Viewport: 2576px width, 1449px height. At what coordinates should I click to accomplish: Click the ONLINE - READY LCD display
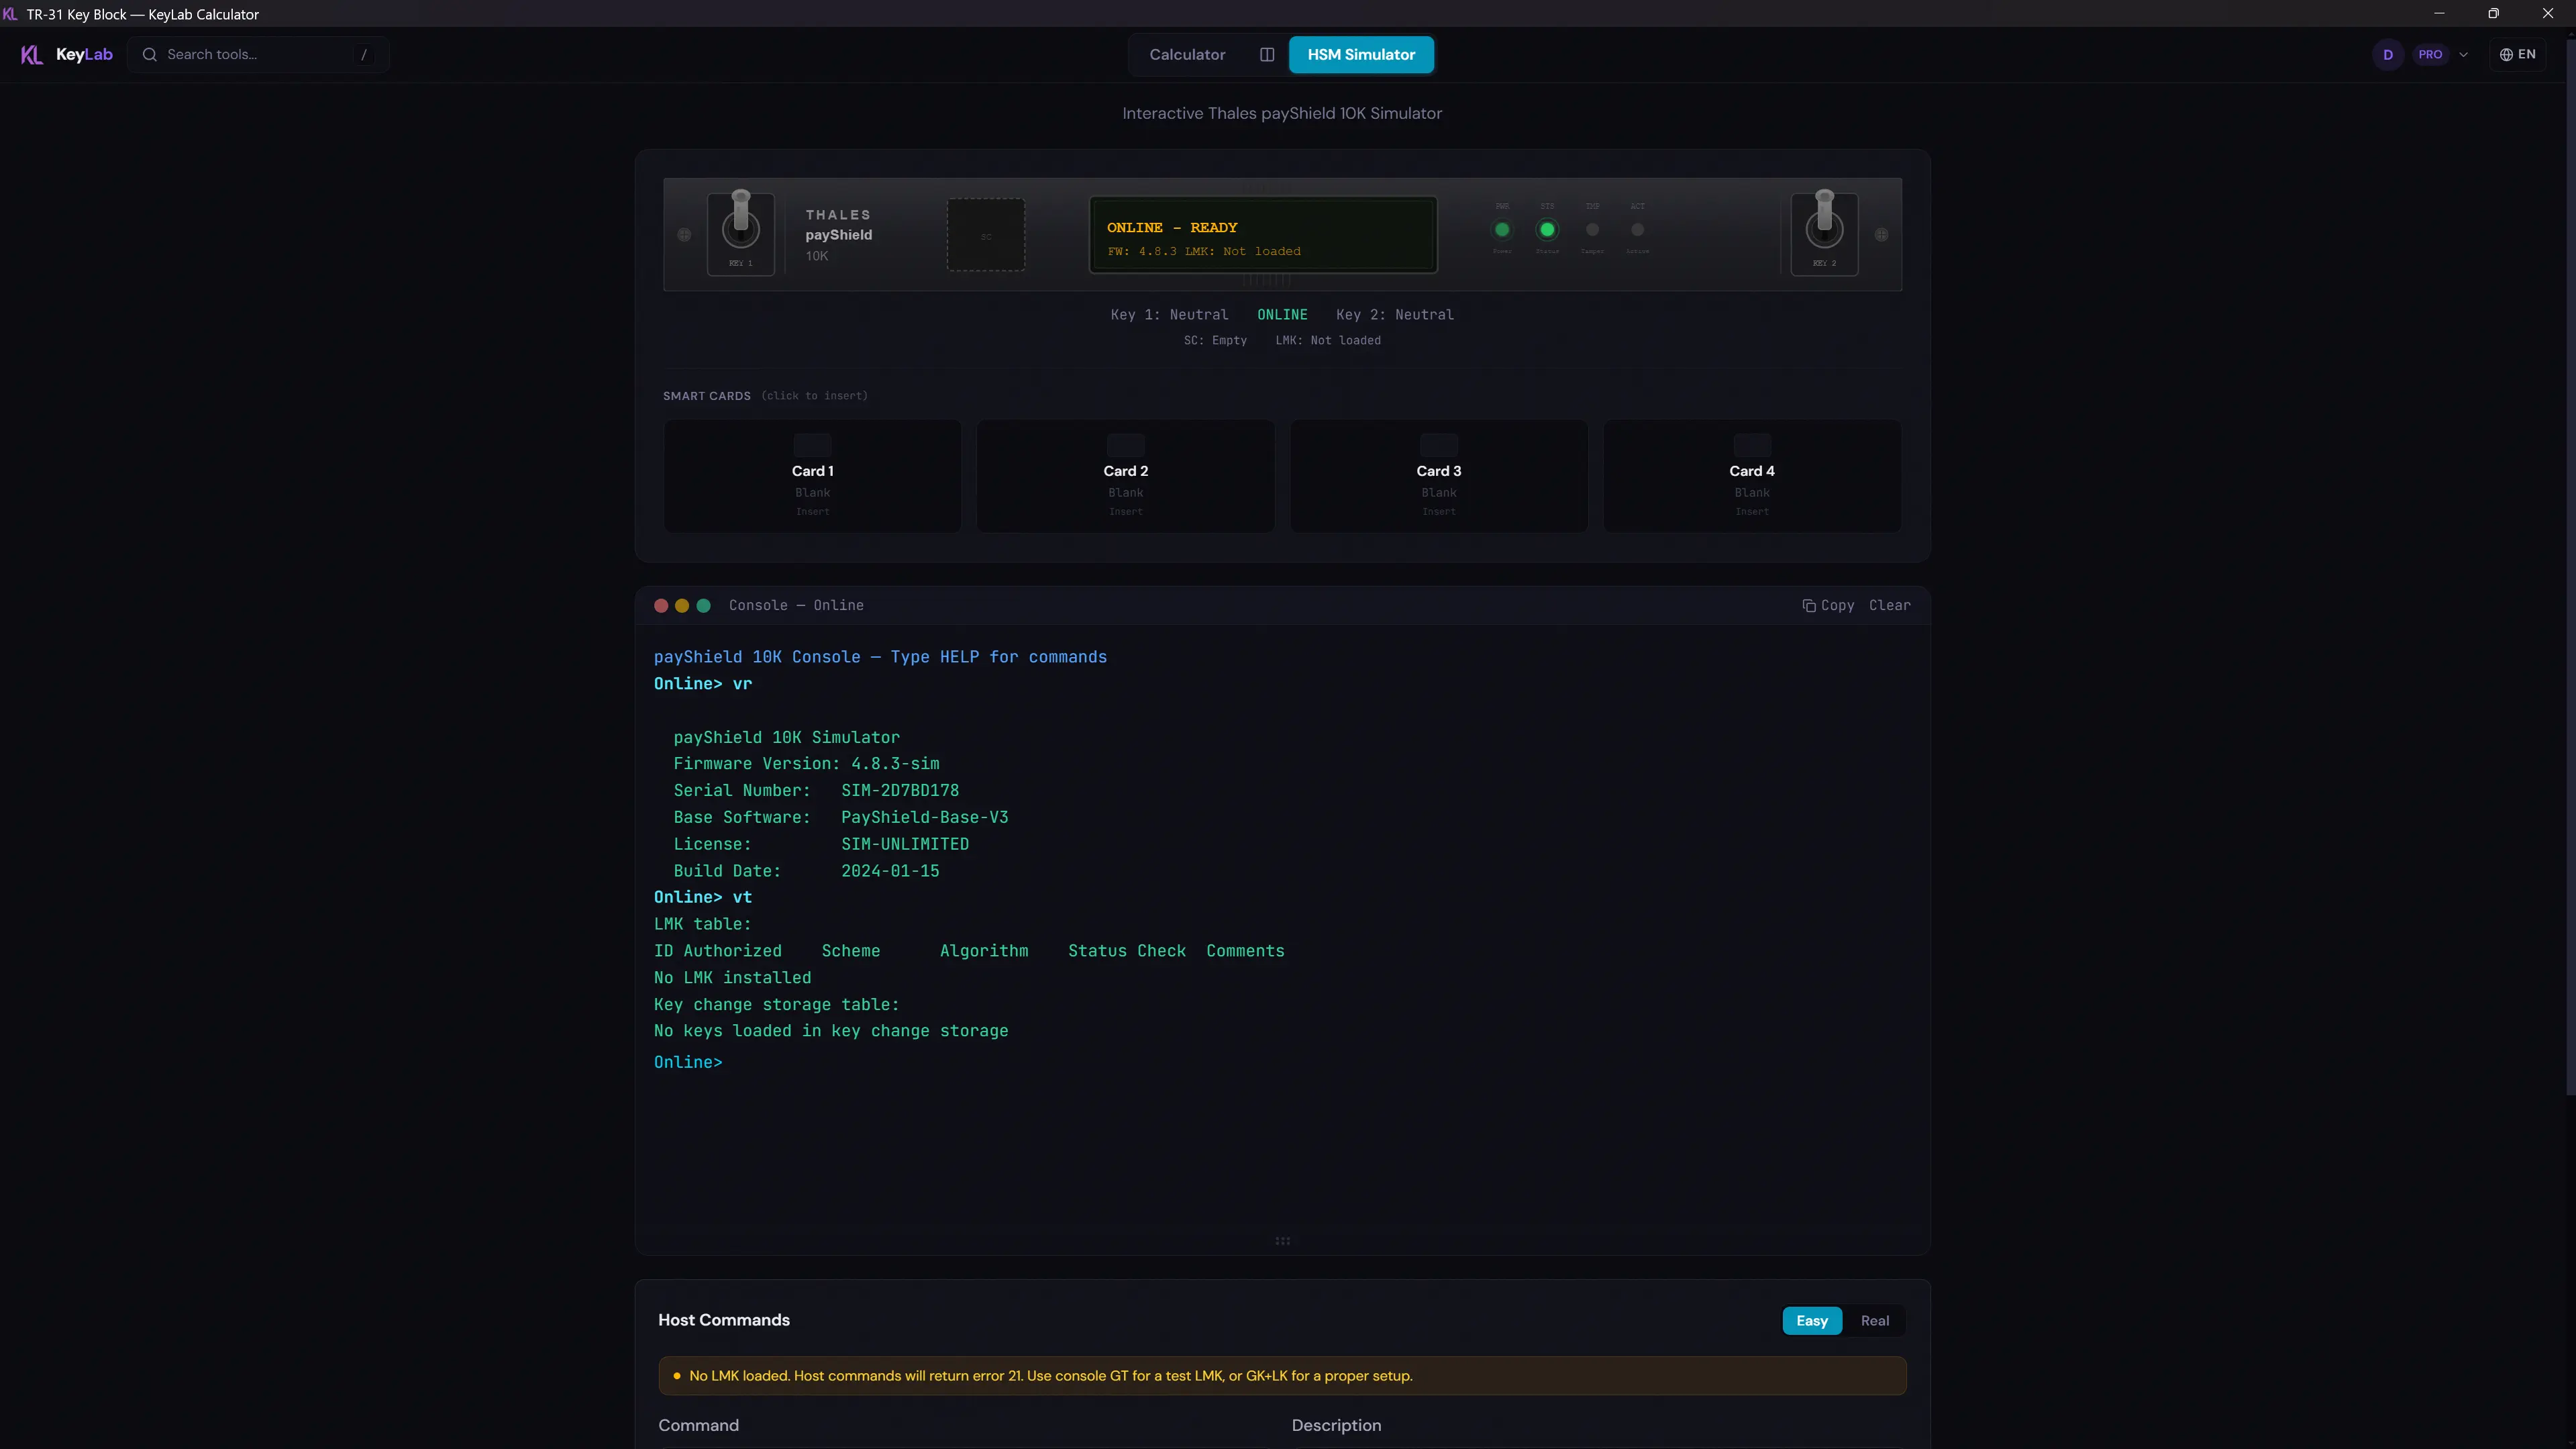click(x=1263, y=235)
